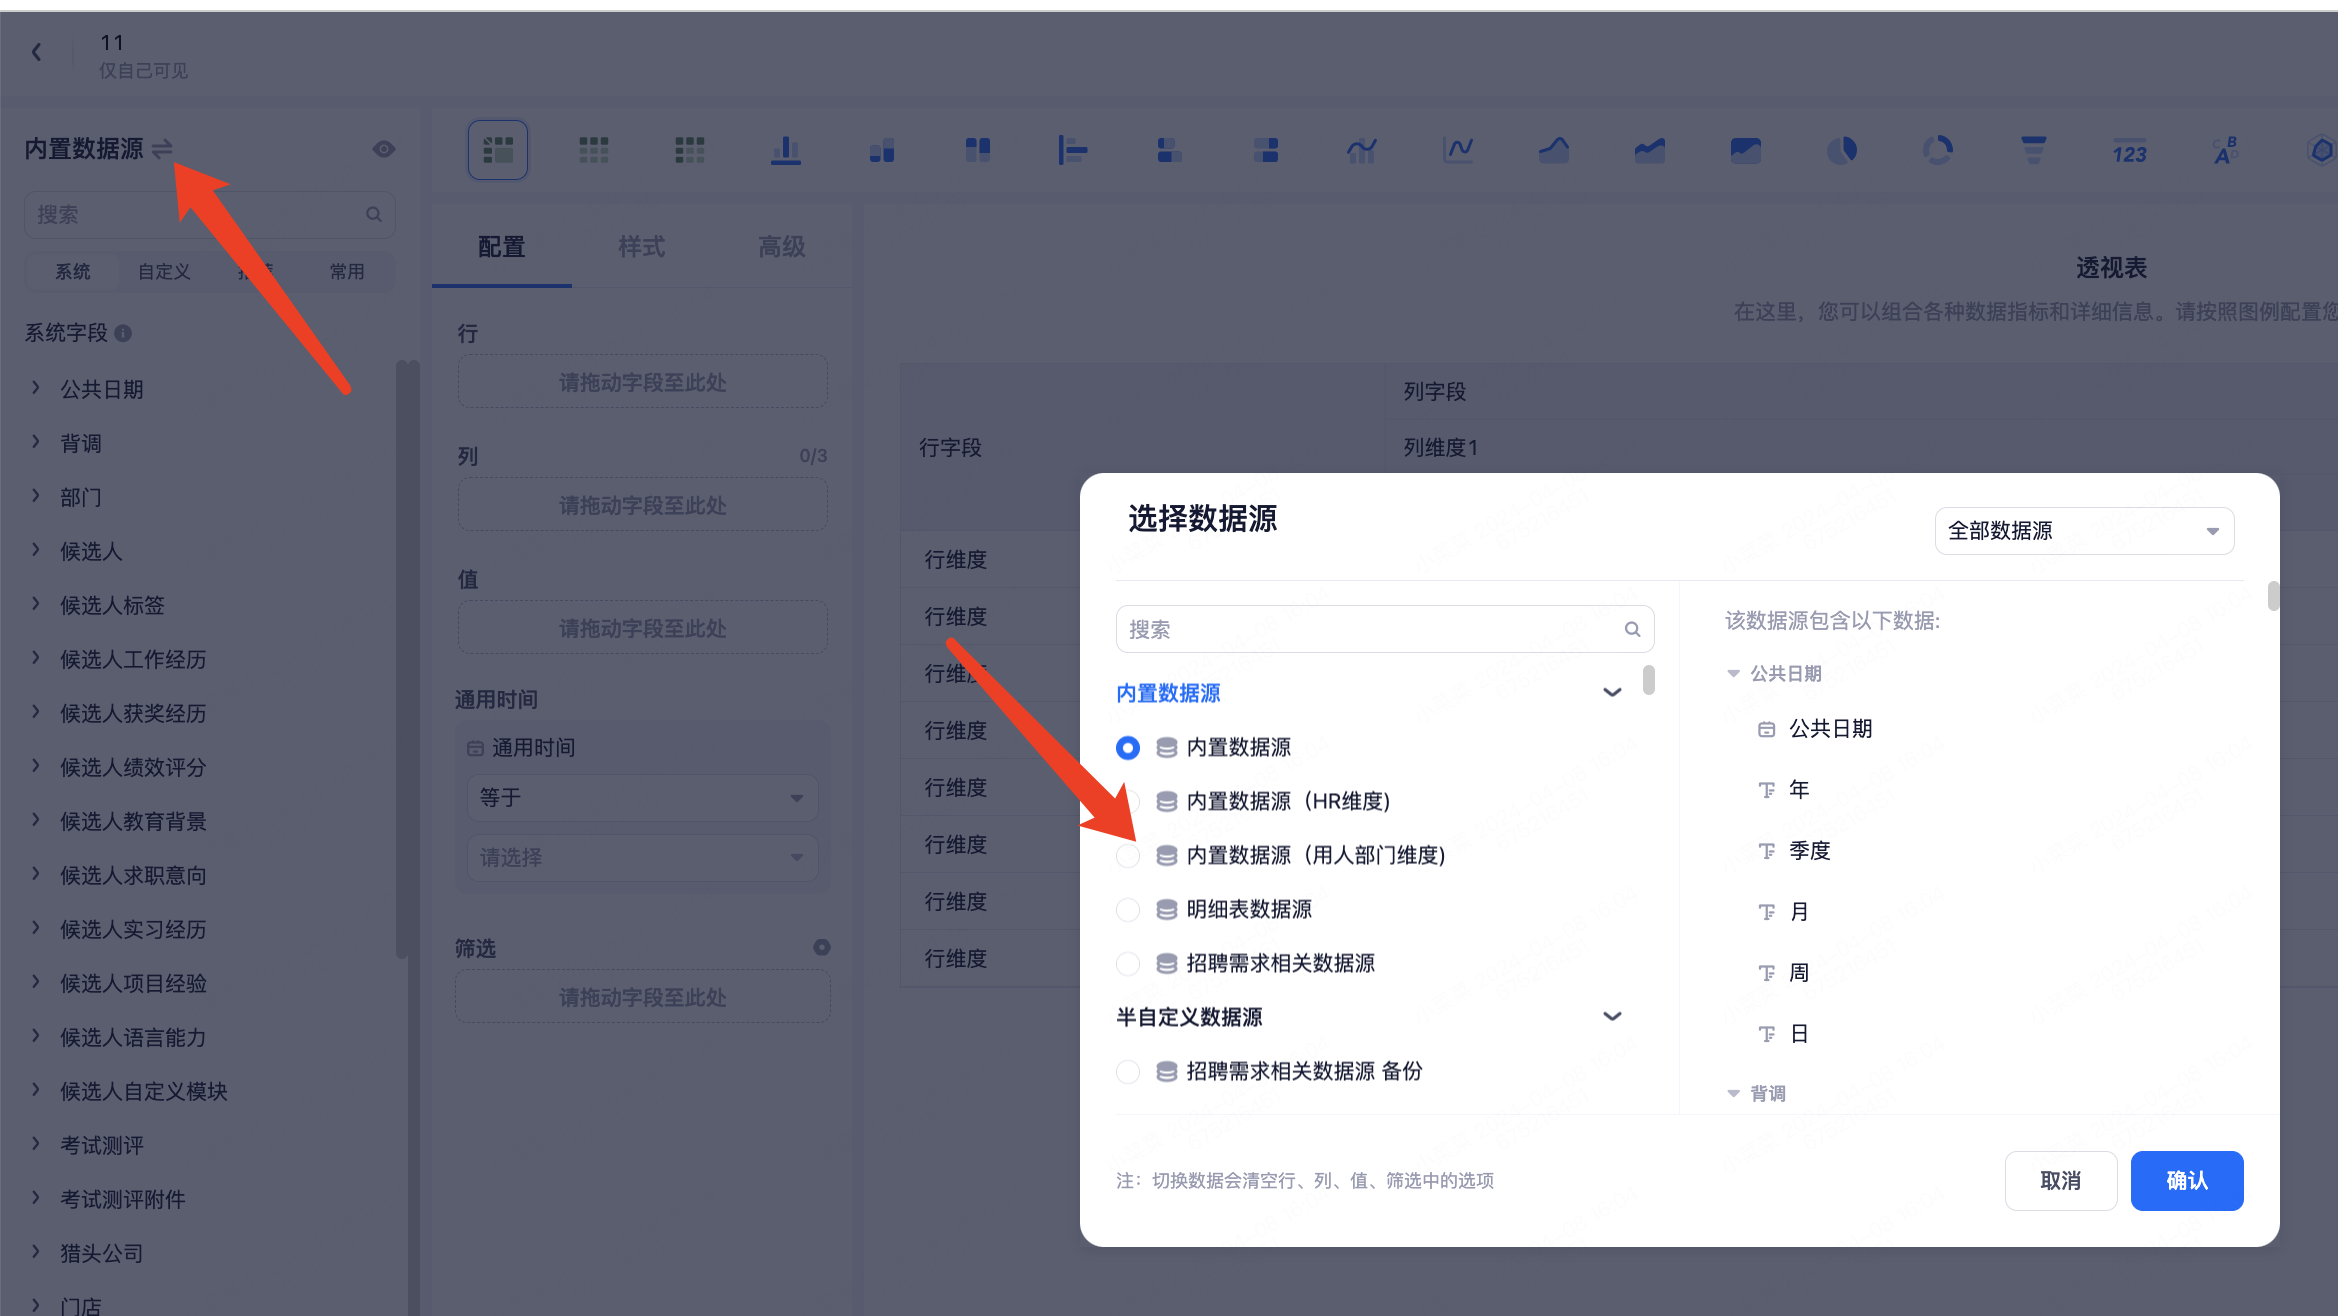Viewport: 2338px width, 1316px height.
Task: Choose the combo line-bar chart icon
Action: (x=1362, y=150)
